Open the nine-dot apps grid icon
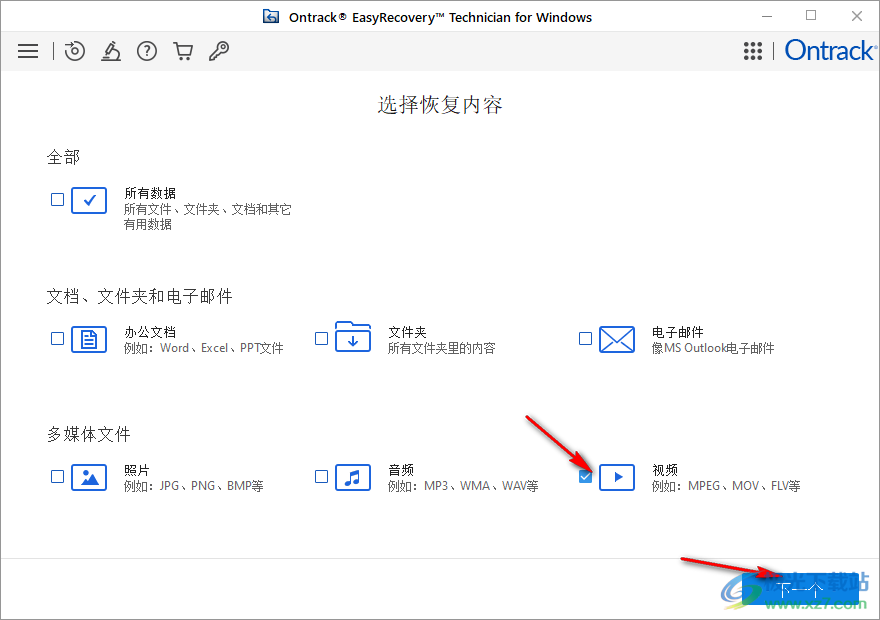Viewport: 880px width, 620px height. click(x=753, y=51)
